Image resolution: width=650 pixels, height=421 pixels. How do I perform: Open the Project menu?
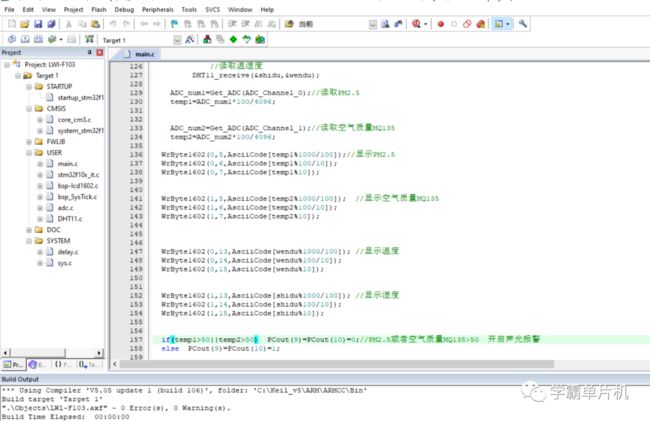[73, 9]
